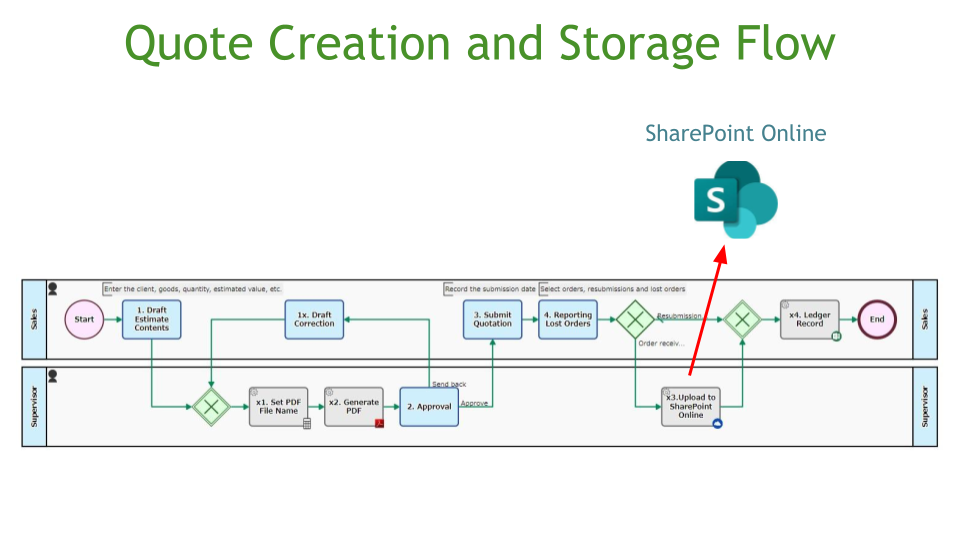Select the 2. Approval task box
The height and width of the screenshot is (540, 960).
coord(429,407)
